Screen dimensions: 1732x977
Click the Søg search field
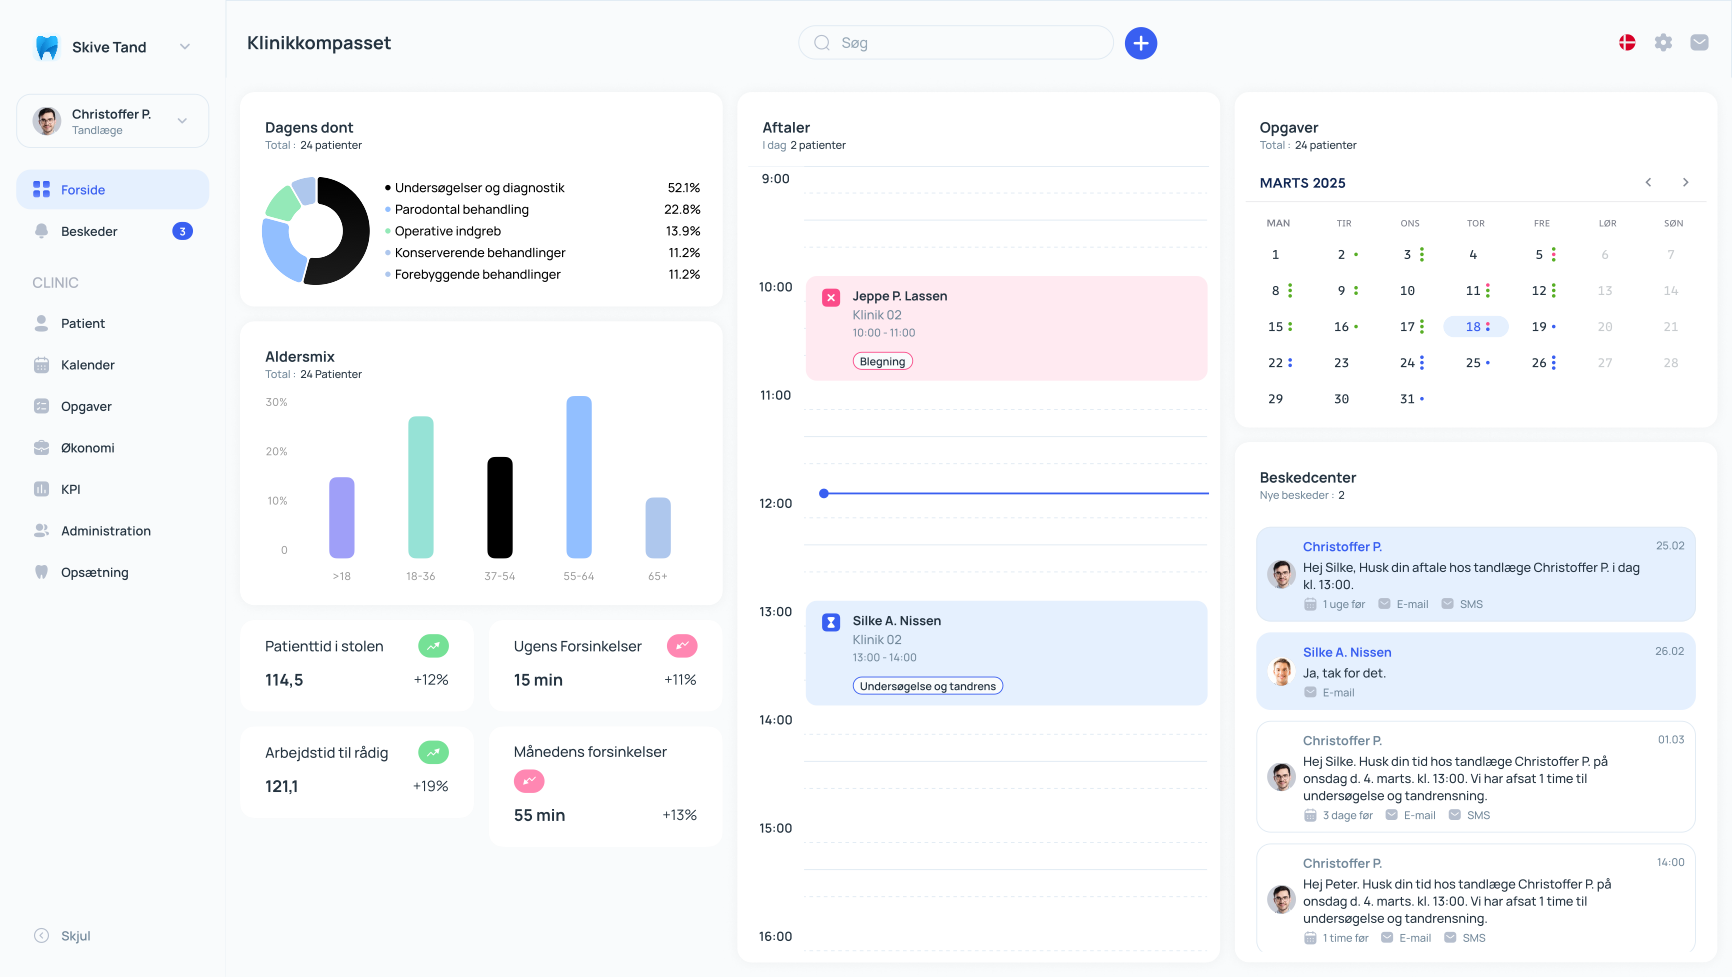(955, 43)
